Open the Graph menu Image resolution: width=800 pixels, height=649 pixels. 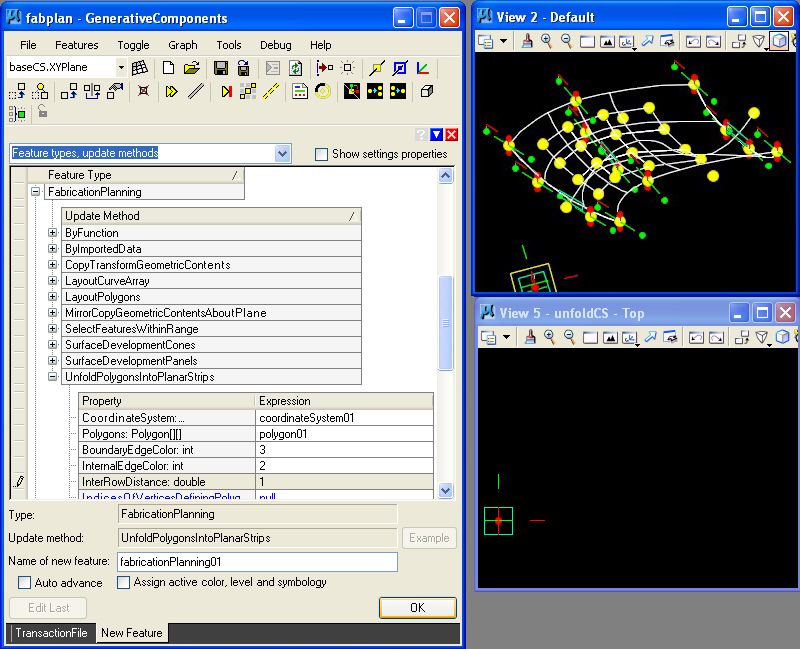tap(183, 45)
